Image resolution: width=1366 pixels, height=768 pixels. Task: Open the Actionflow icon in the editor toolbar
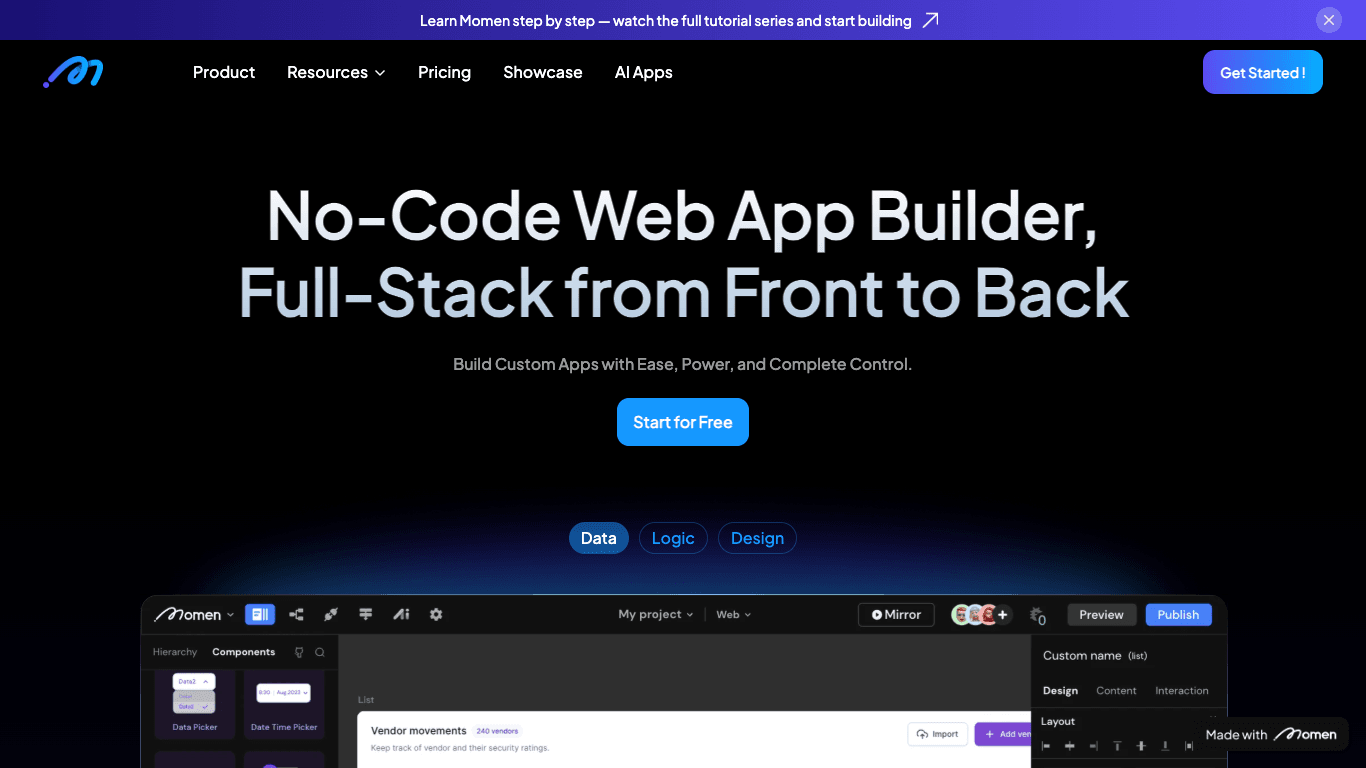(x=366, y=614)
